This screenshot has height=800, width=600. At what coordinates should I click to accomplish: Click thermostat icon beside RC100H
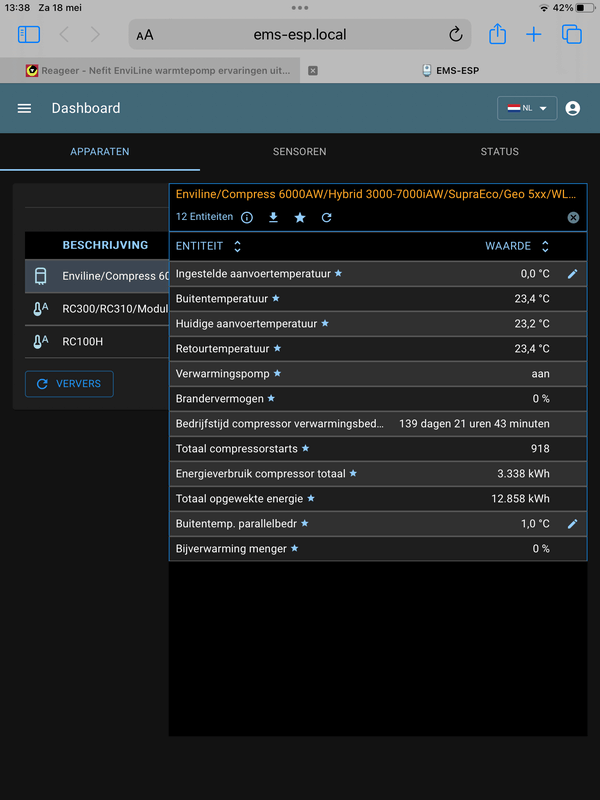(x=40, y=341)
